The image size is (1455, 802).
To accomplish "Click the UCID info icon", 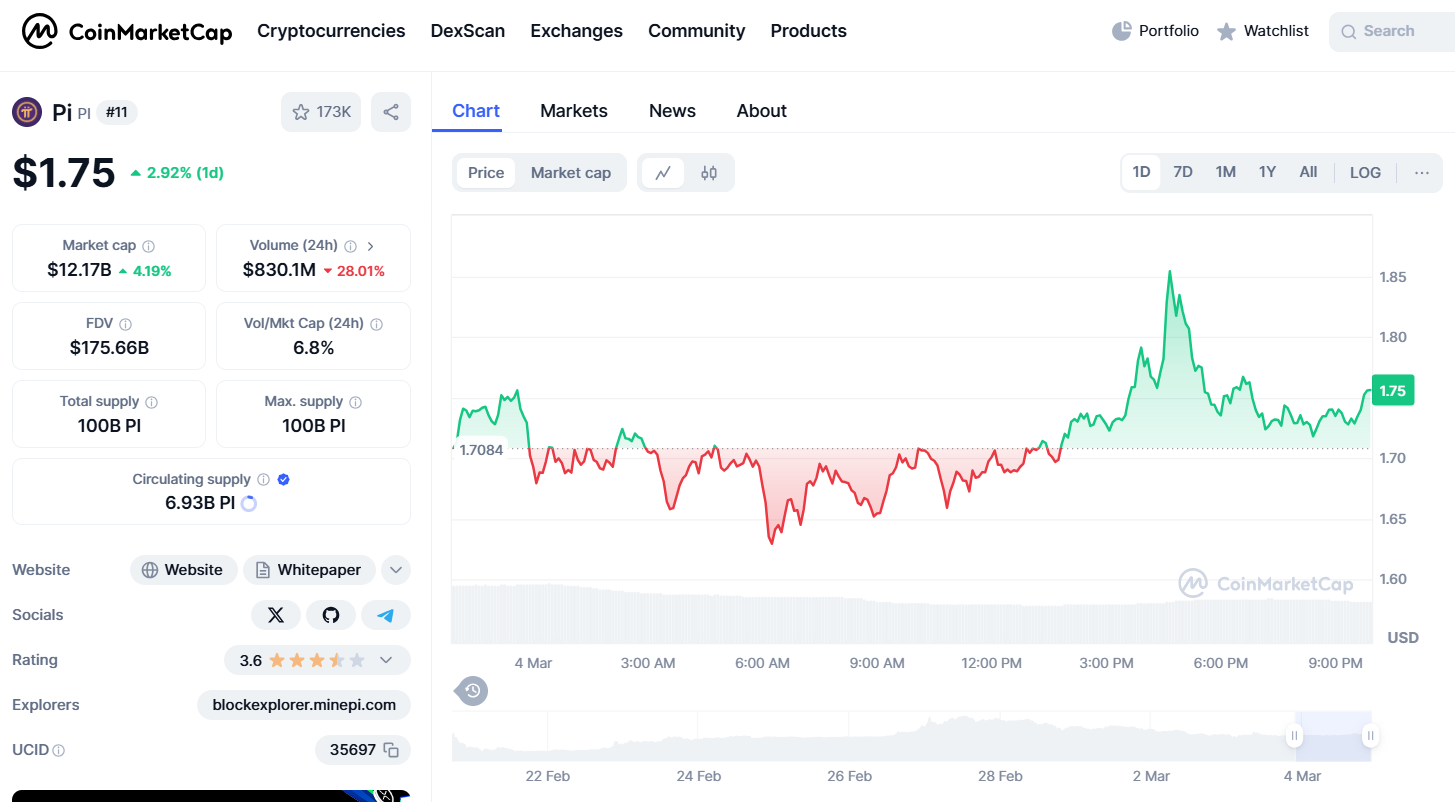I will coord(59,750).
